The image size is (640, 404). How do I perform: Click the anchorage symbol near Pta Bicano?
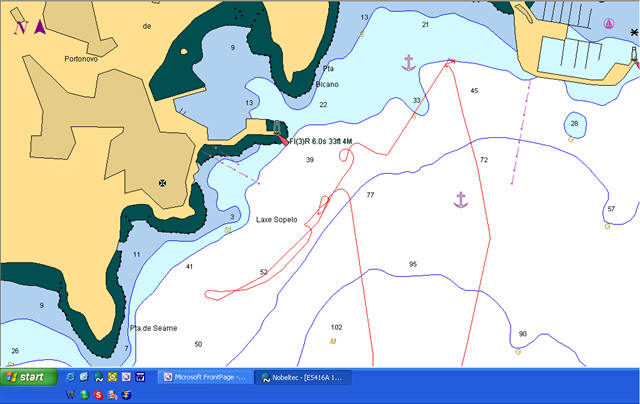pyautogui.click(x=407, y=64)
